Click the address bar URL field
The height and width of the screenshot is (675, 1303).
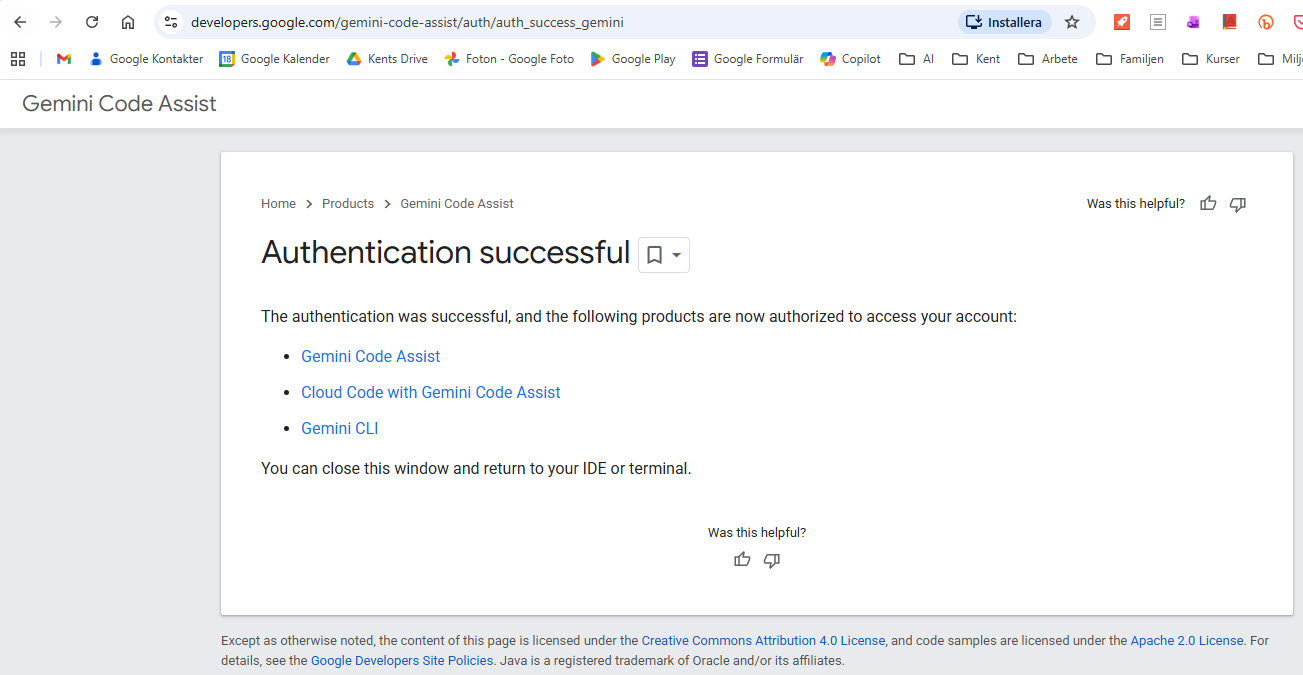pos(560,22)
